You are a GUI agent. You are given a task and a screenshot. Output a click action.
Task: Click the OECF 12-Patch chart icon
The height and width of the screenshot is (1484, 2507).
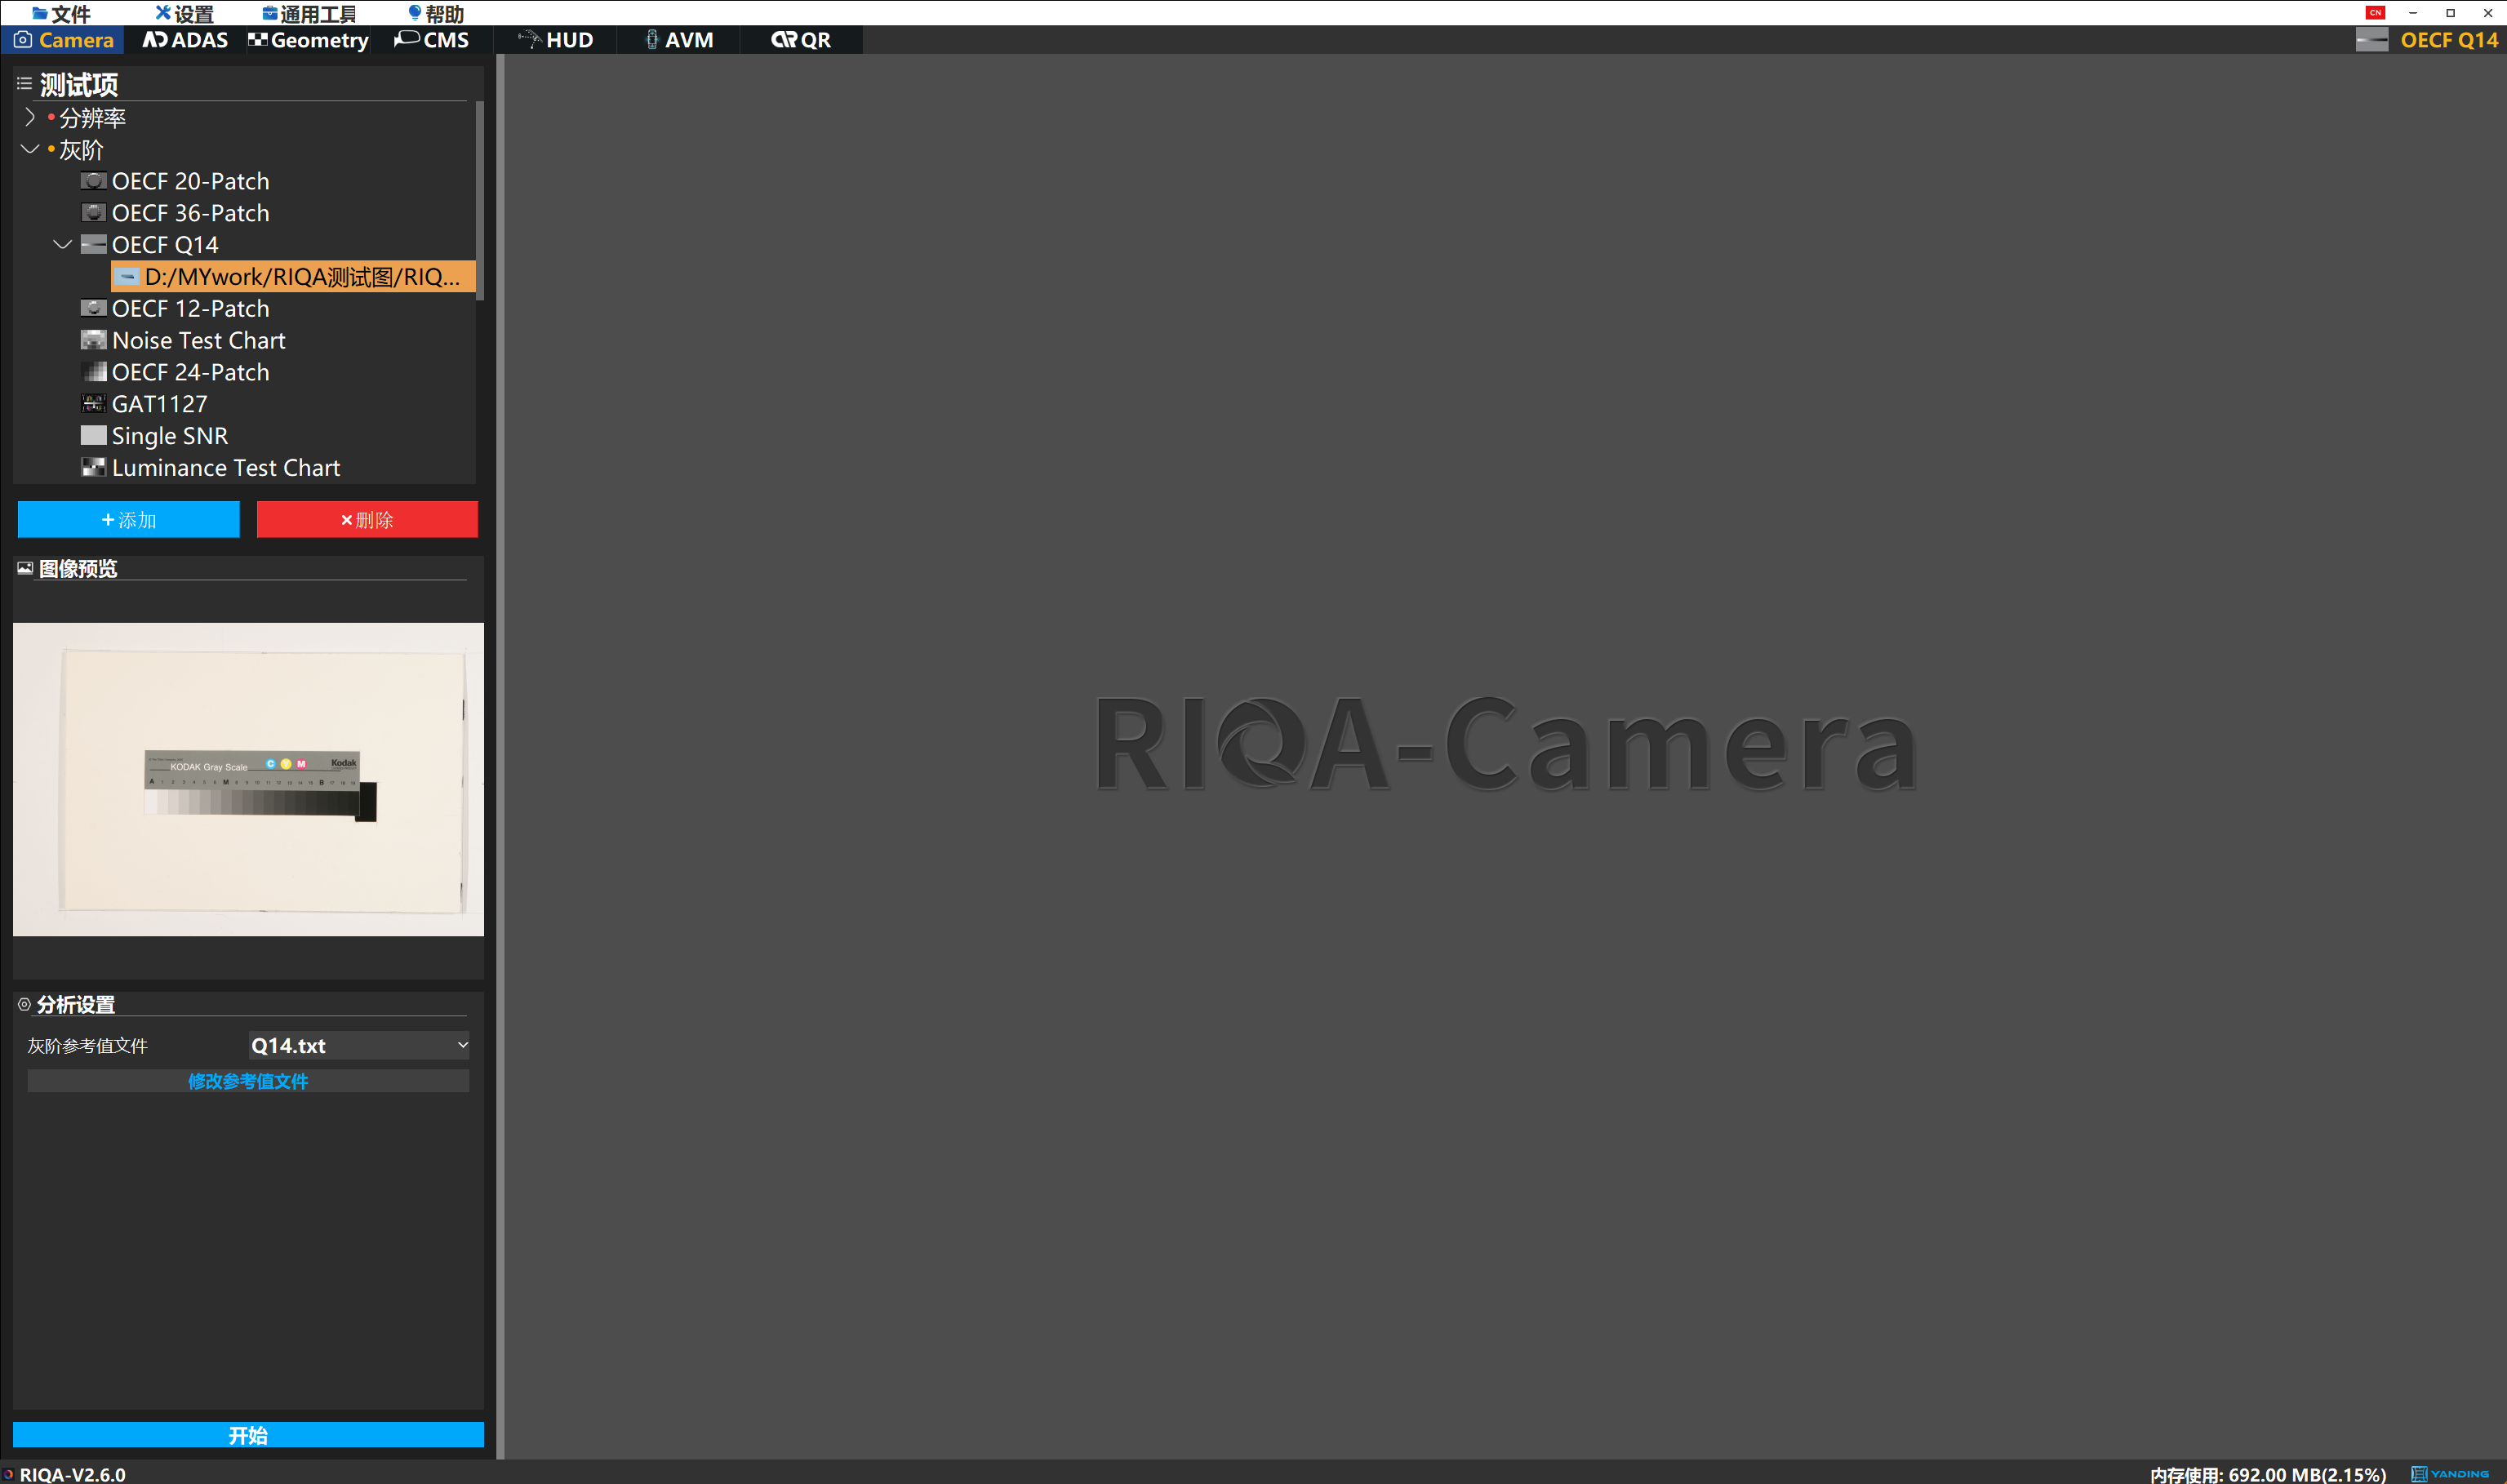coord(93,308)
